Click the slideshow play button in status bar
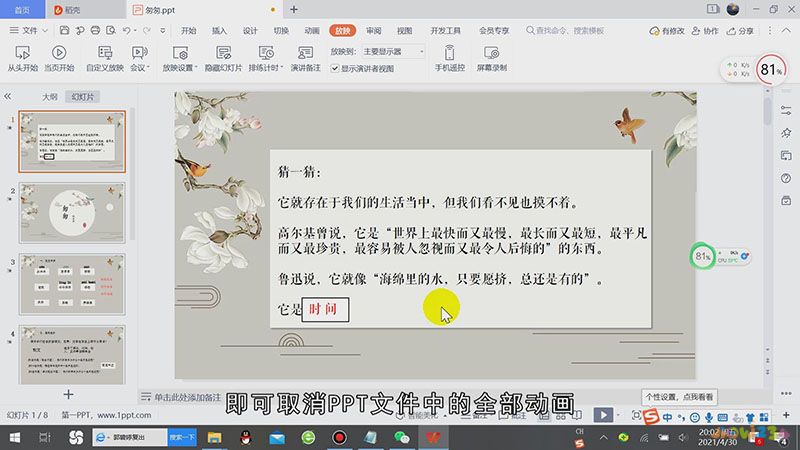The height and width of the screenshot is (450, 800). [603, 415]
